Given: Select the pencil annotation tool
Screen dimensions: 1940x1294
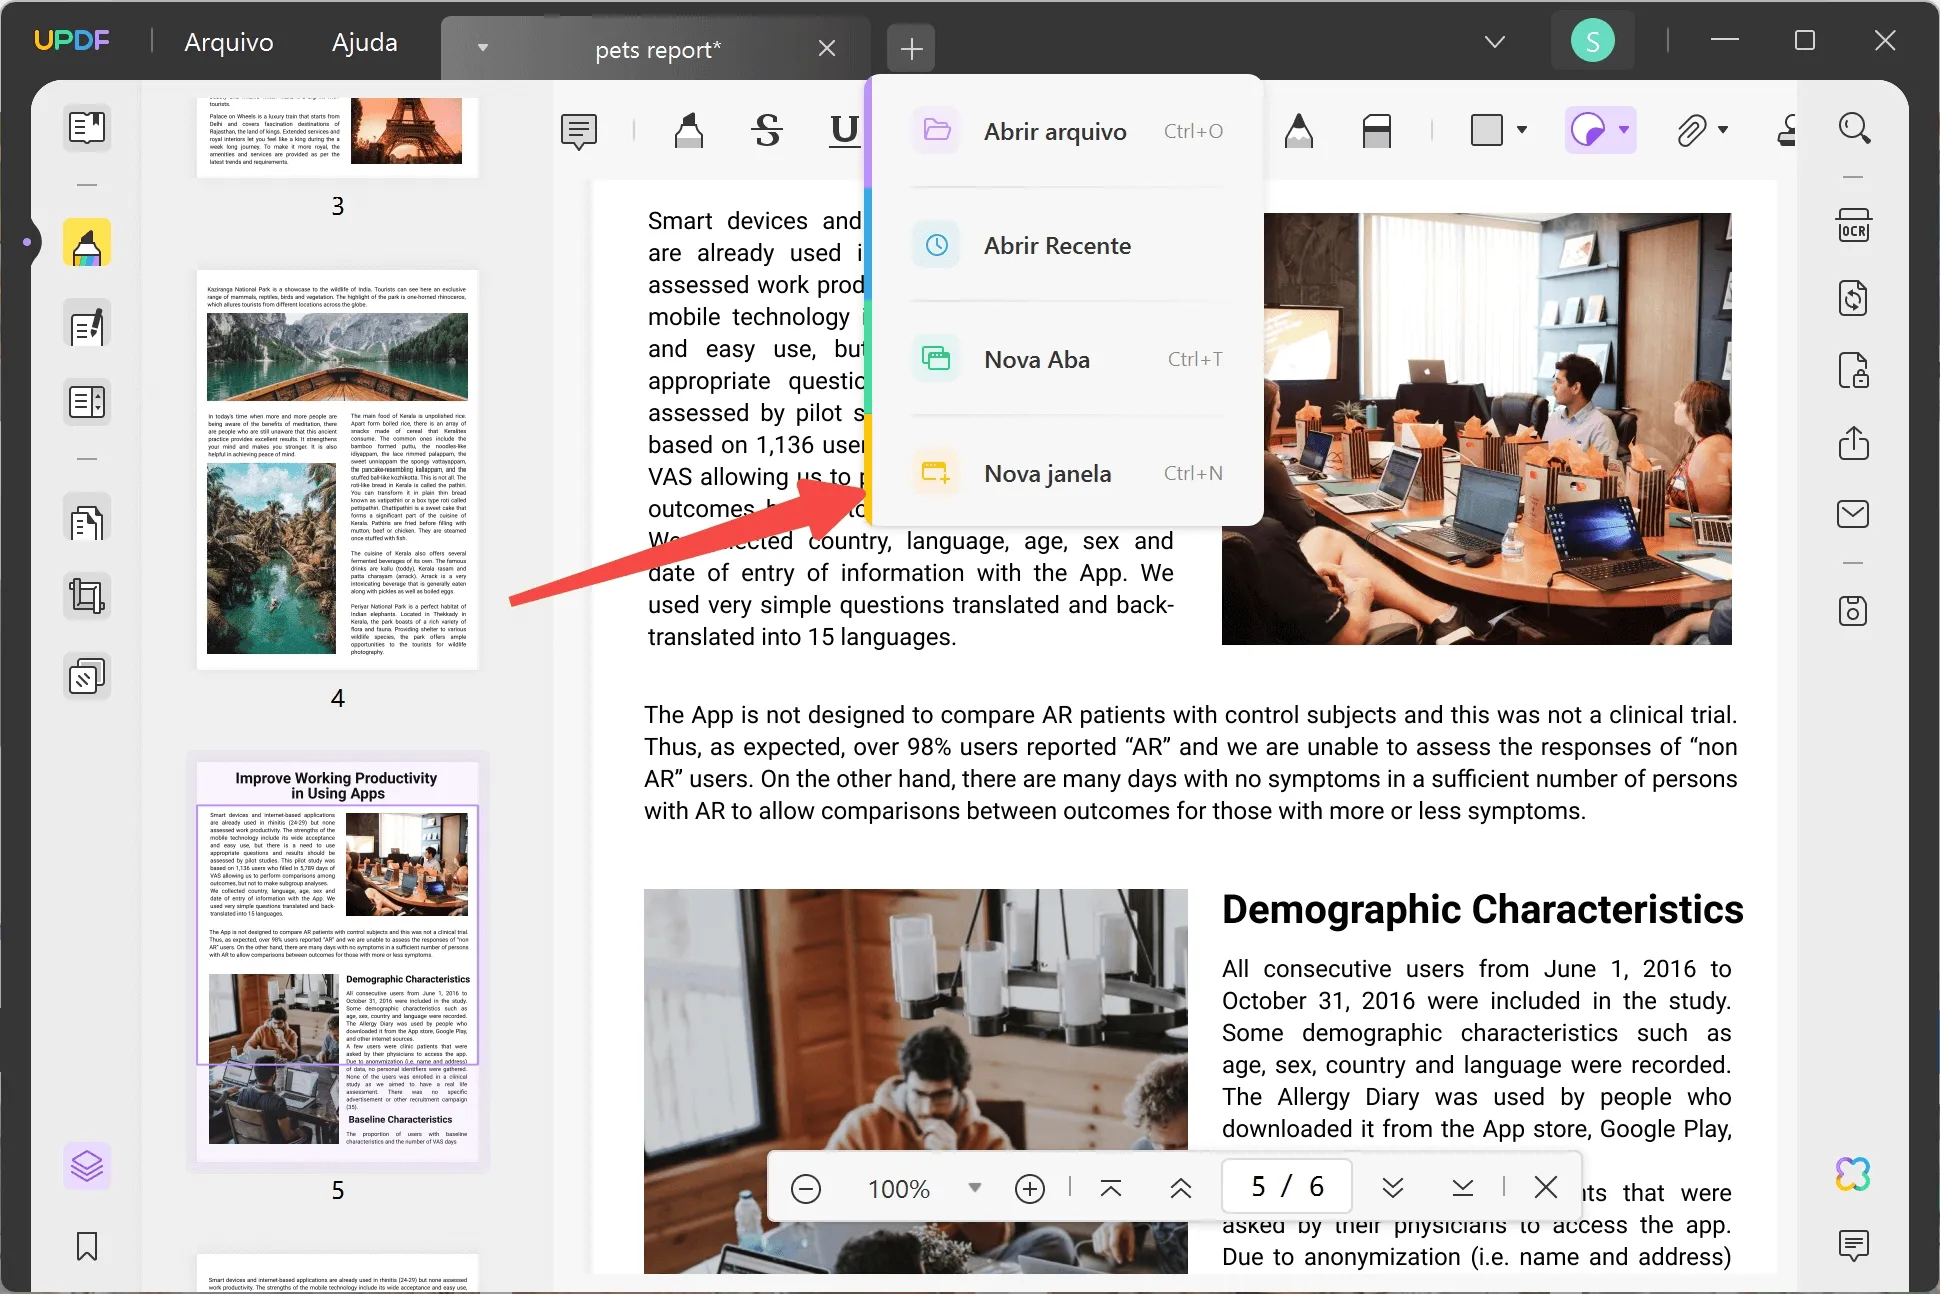Looking at the screenshot, I should [x=1299, y=130].
